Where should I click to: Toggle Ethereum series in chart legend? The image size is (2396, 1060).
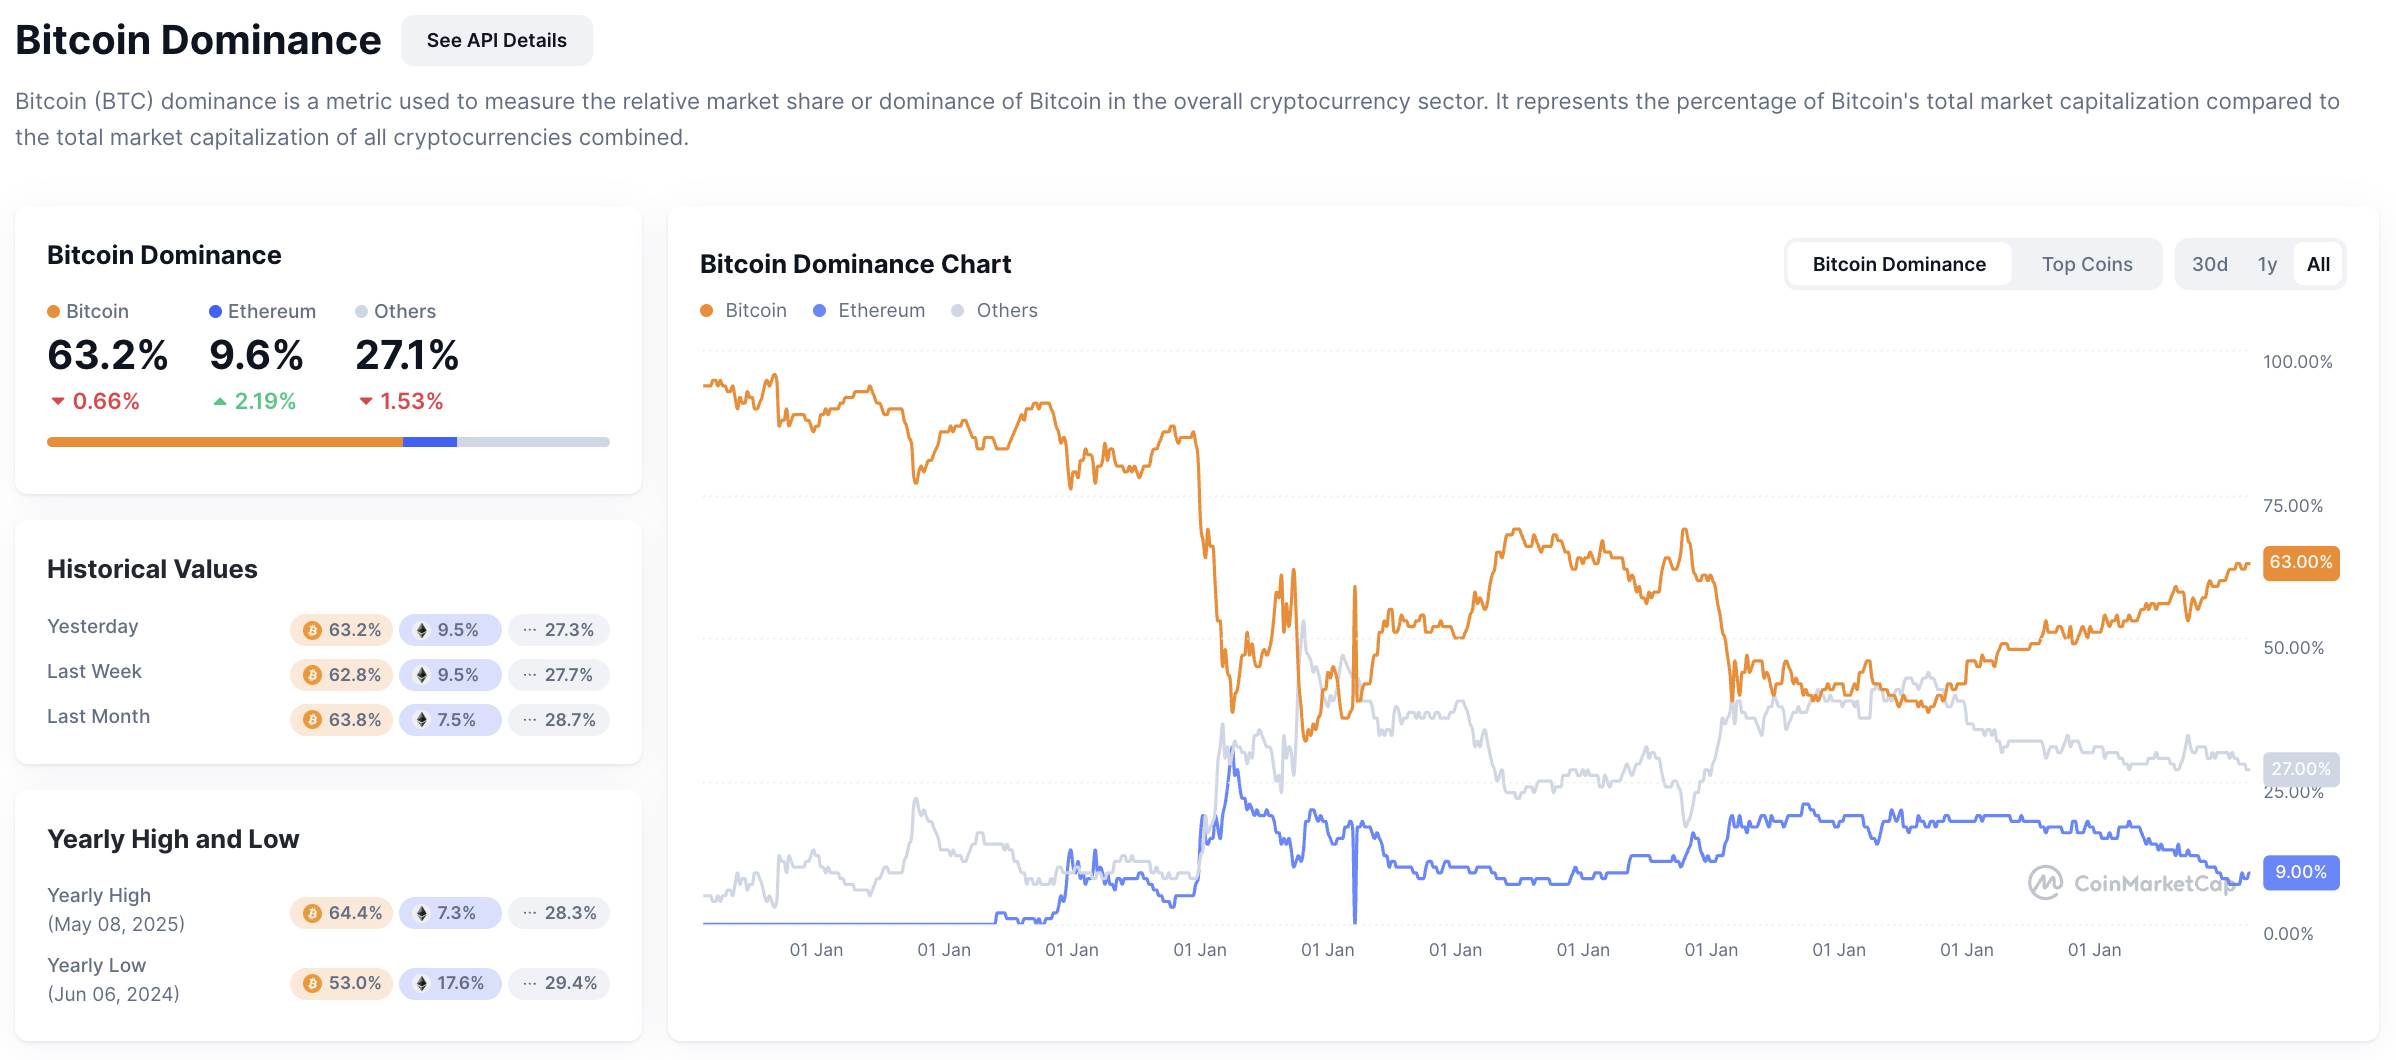[869, 310]
